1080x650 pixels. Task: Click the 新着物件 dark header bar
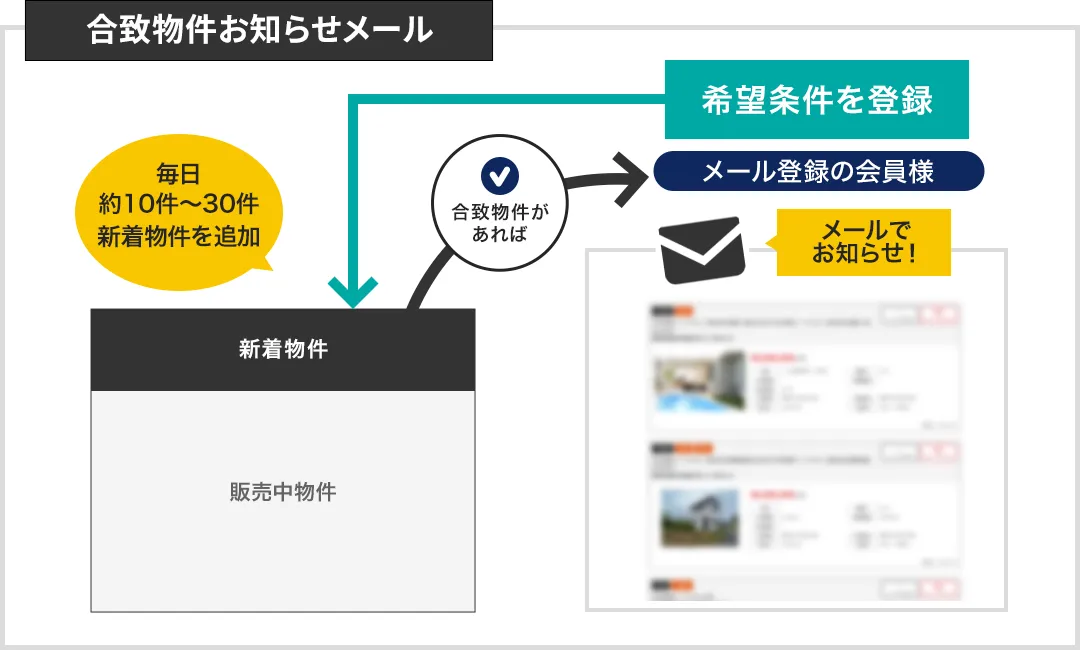point(283,350)
